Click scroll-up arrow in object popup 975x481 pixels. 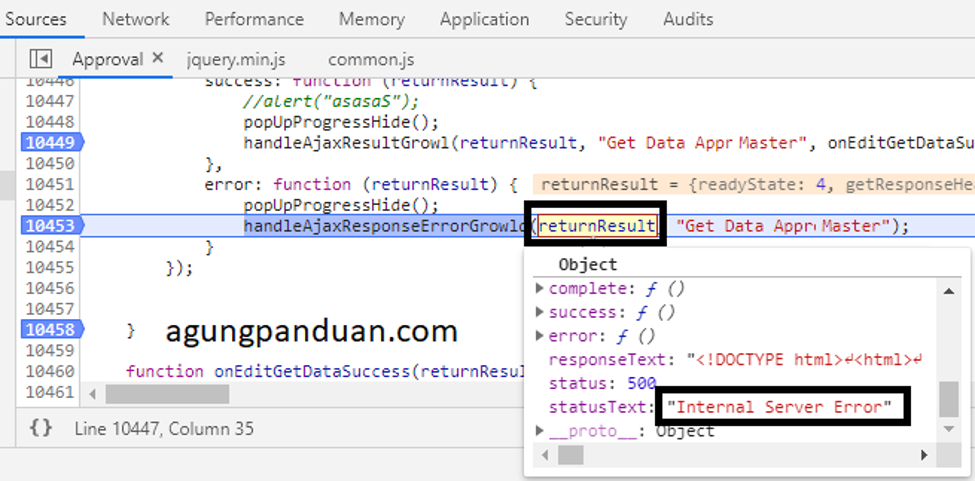(x=949, y=291)
